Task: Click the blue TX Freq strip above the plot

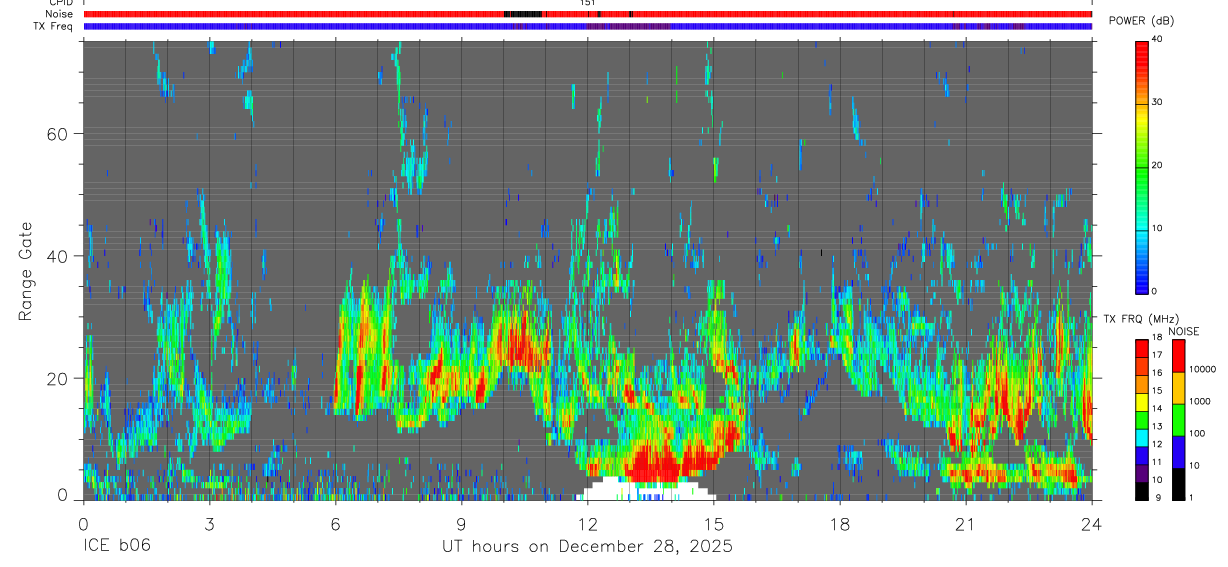Action: (x=588, y=26)
